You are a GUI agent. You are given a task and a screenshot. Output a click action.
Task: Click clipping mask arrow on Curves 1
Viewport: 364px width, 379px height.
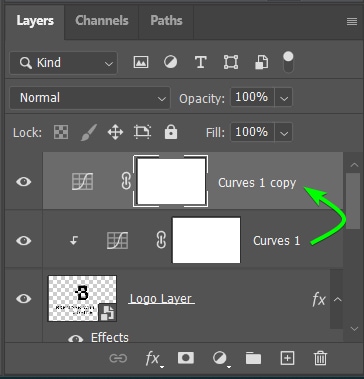[74, 240]
